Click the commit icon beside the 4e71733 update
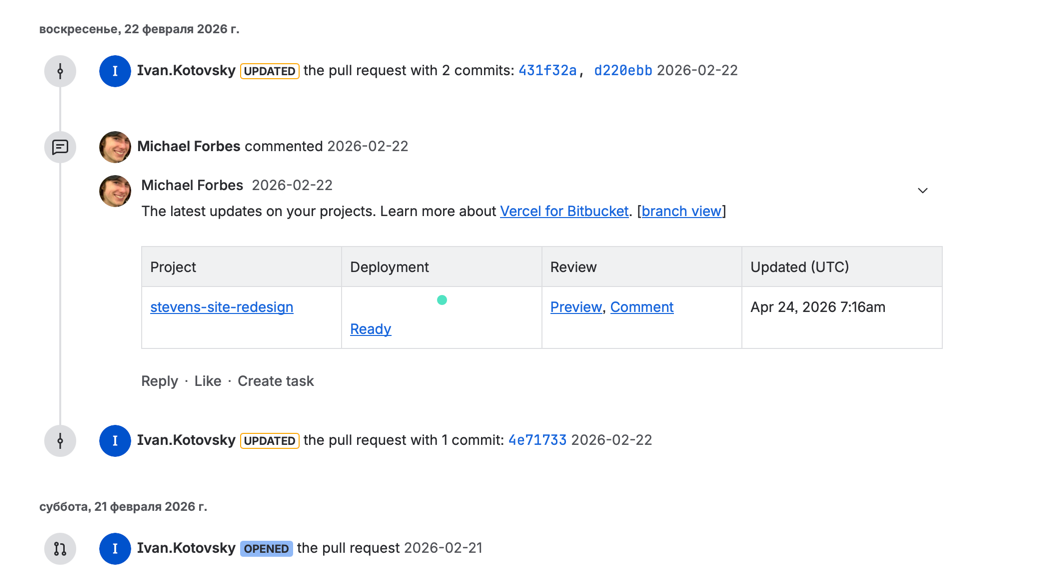The width and height of the screenshot is (1038, 584). [x=60, y=441]
